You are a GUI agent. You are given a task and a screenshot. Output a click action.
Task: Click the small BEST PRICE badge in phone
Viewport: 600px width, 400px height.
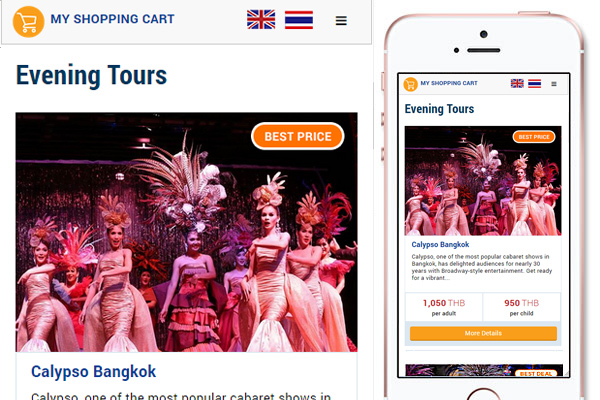coord(534,137)
